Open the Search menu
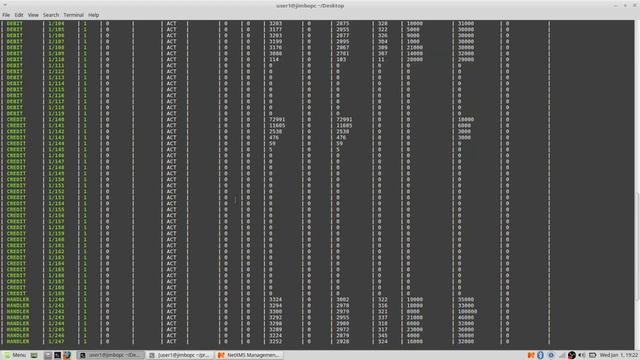The width and height of the screenshot is (640, 360). (51, 15)
